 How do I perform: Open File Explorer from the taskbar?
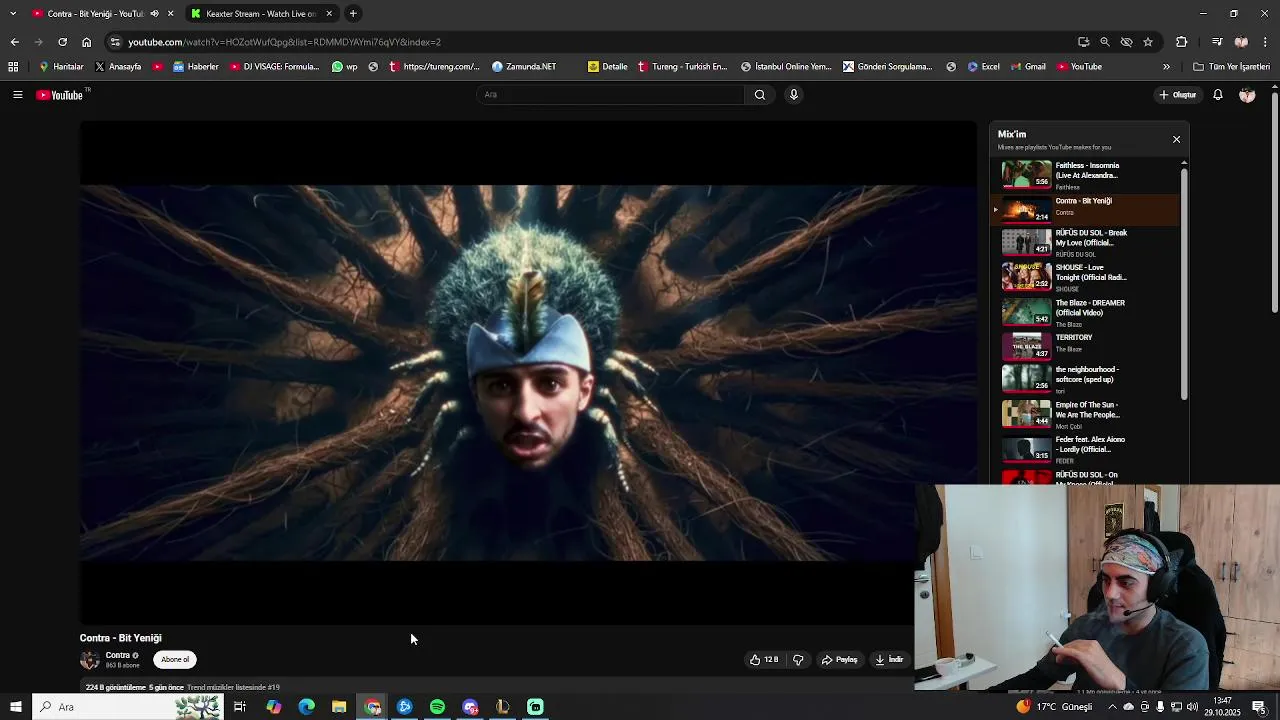(339, 707)
